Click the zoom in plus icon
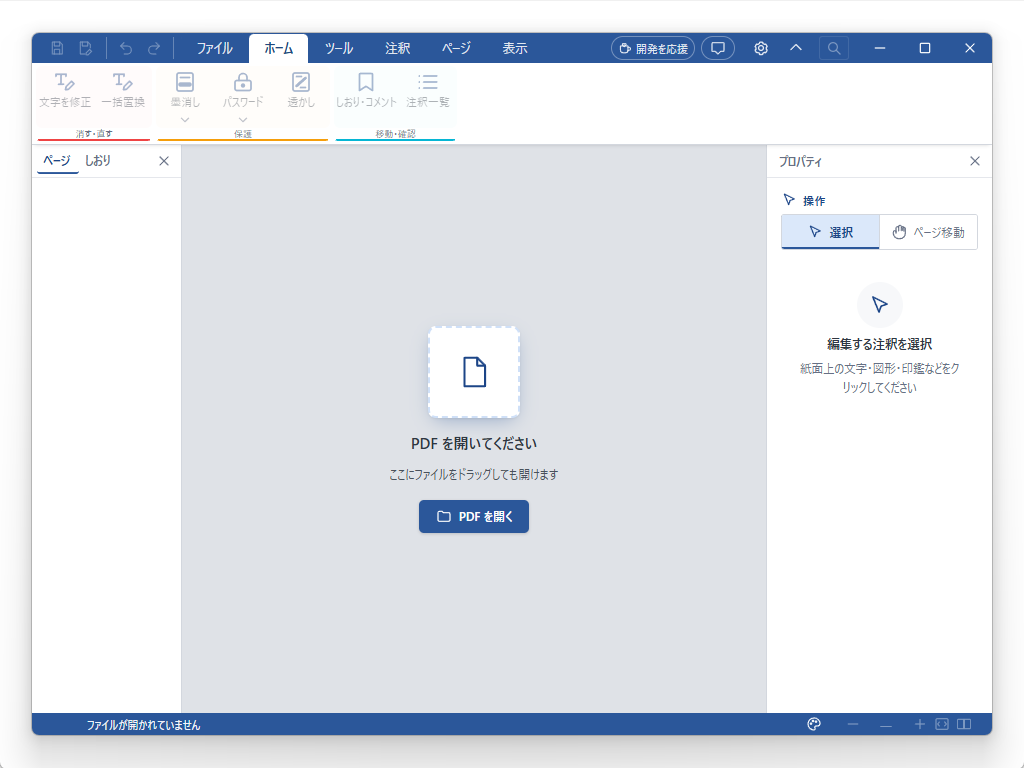 coord(920,724)
